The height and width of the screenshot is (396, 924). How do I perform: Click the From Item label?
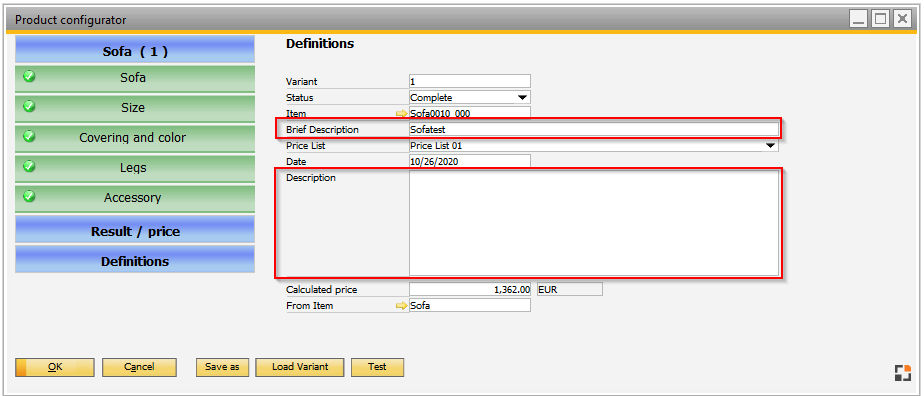[x=309, y=305]
